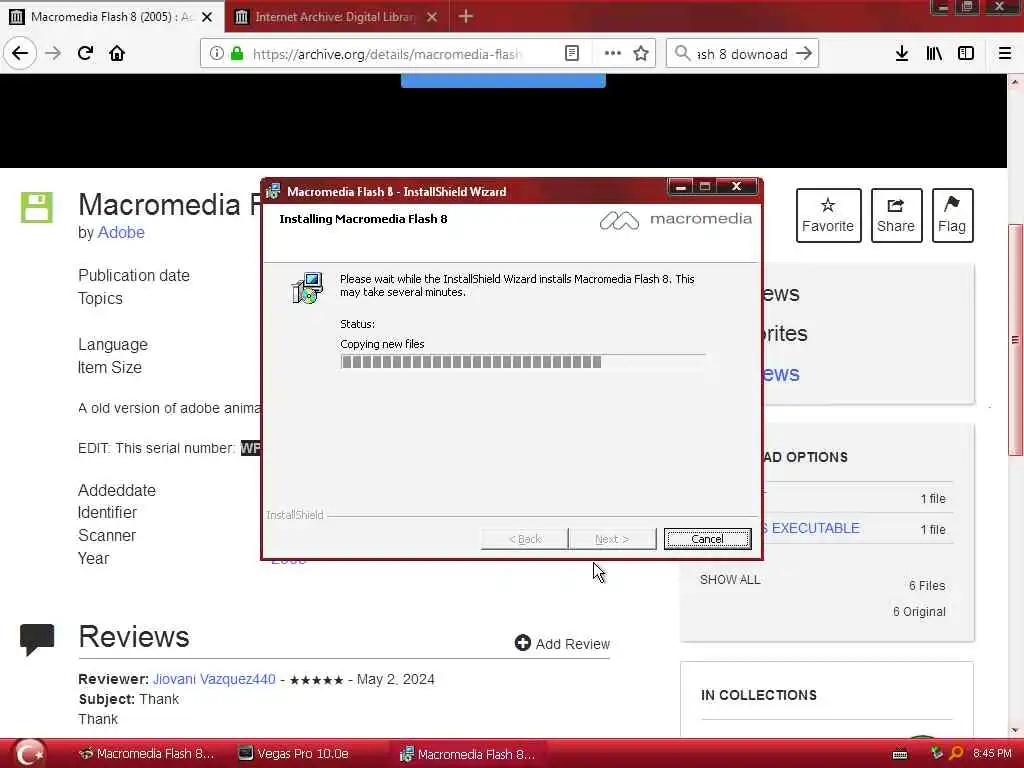Toggle reader view icon in address bar

click(x=572, y=54)
